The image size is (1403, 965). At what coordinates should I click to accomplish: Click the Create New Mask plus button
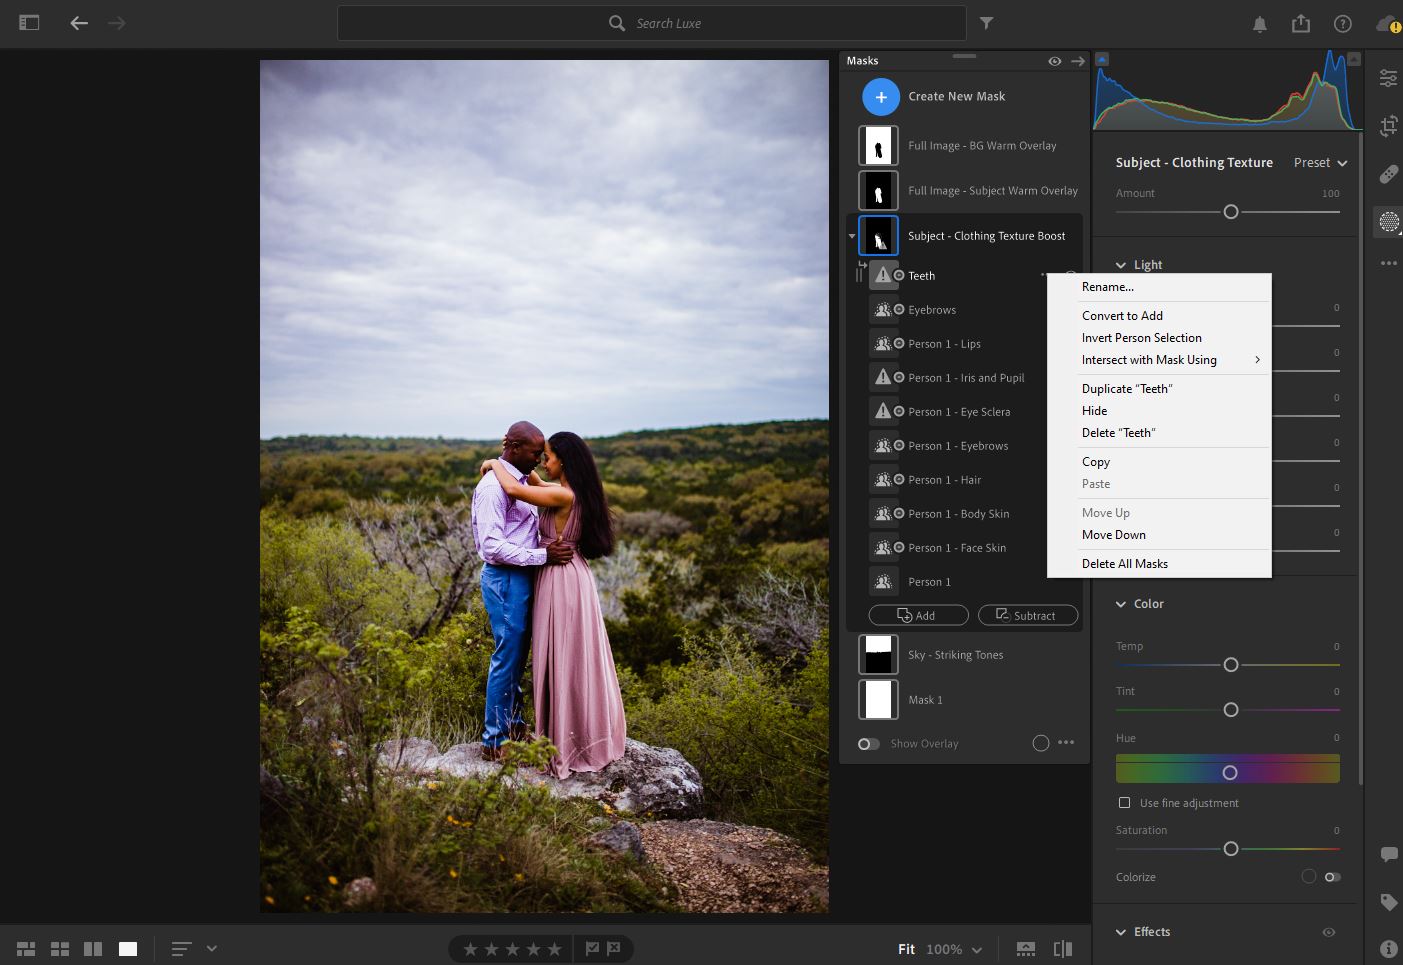[x=880, y=97]
